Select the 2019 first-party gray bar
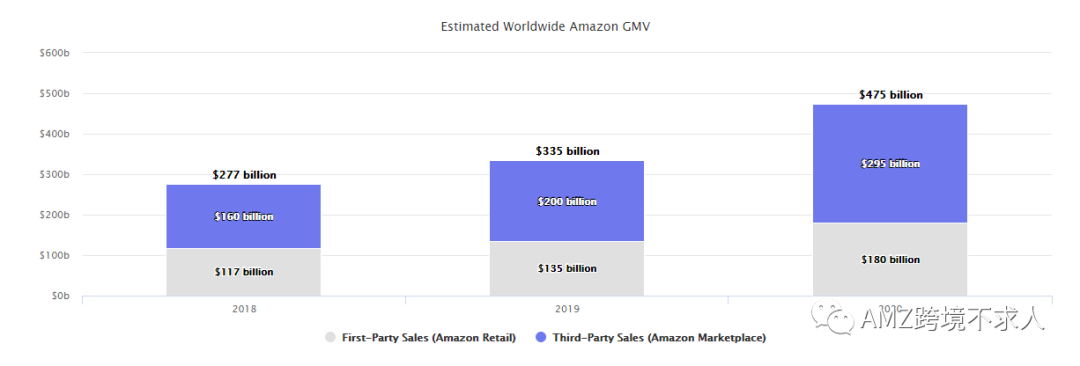The height and width of the screenshot is (366, 1080). [567, 269]
